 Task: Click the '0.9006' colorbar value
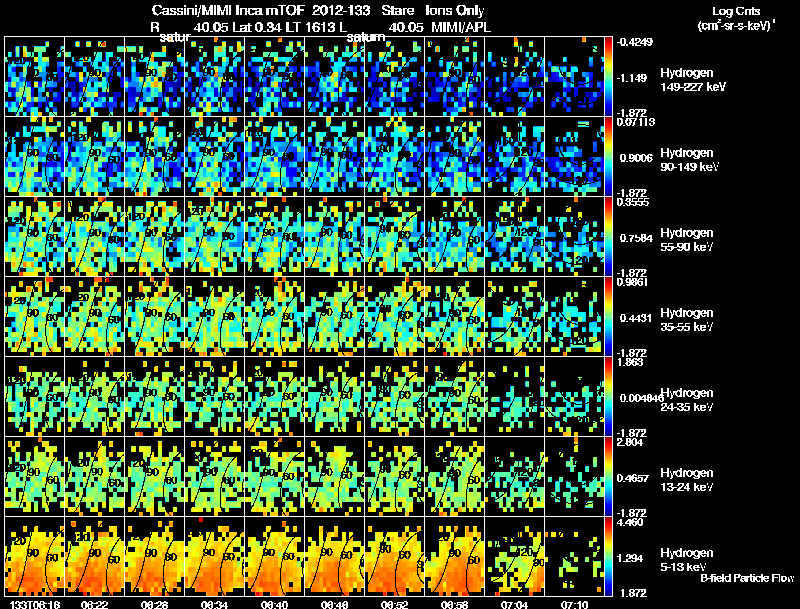(636, 158)
